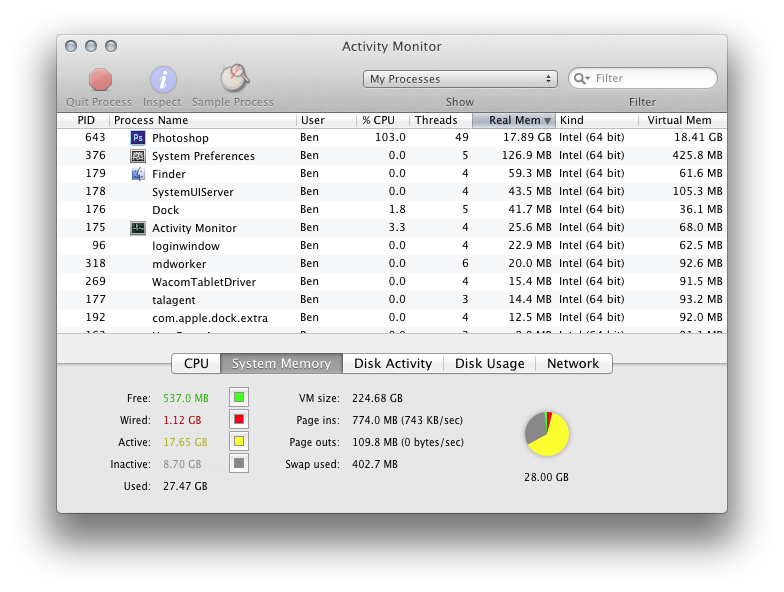Click the Quit Process stop-sign icon
The width and height of the screenshot is (784, 592).
(x=100, y=80)
